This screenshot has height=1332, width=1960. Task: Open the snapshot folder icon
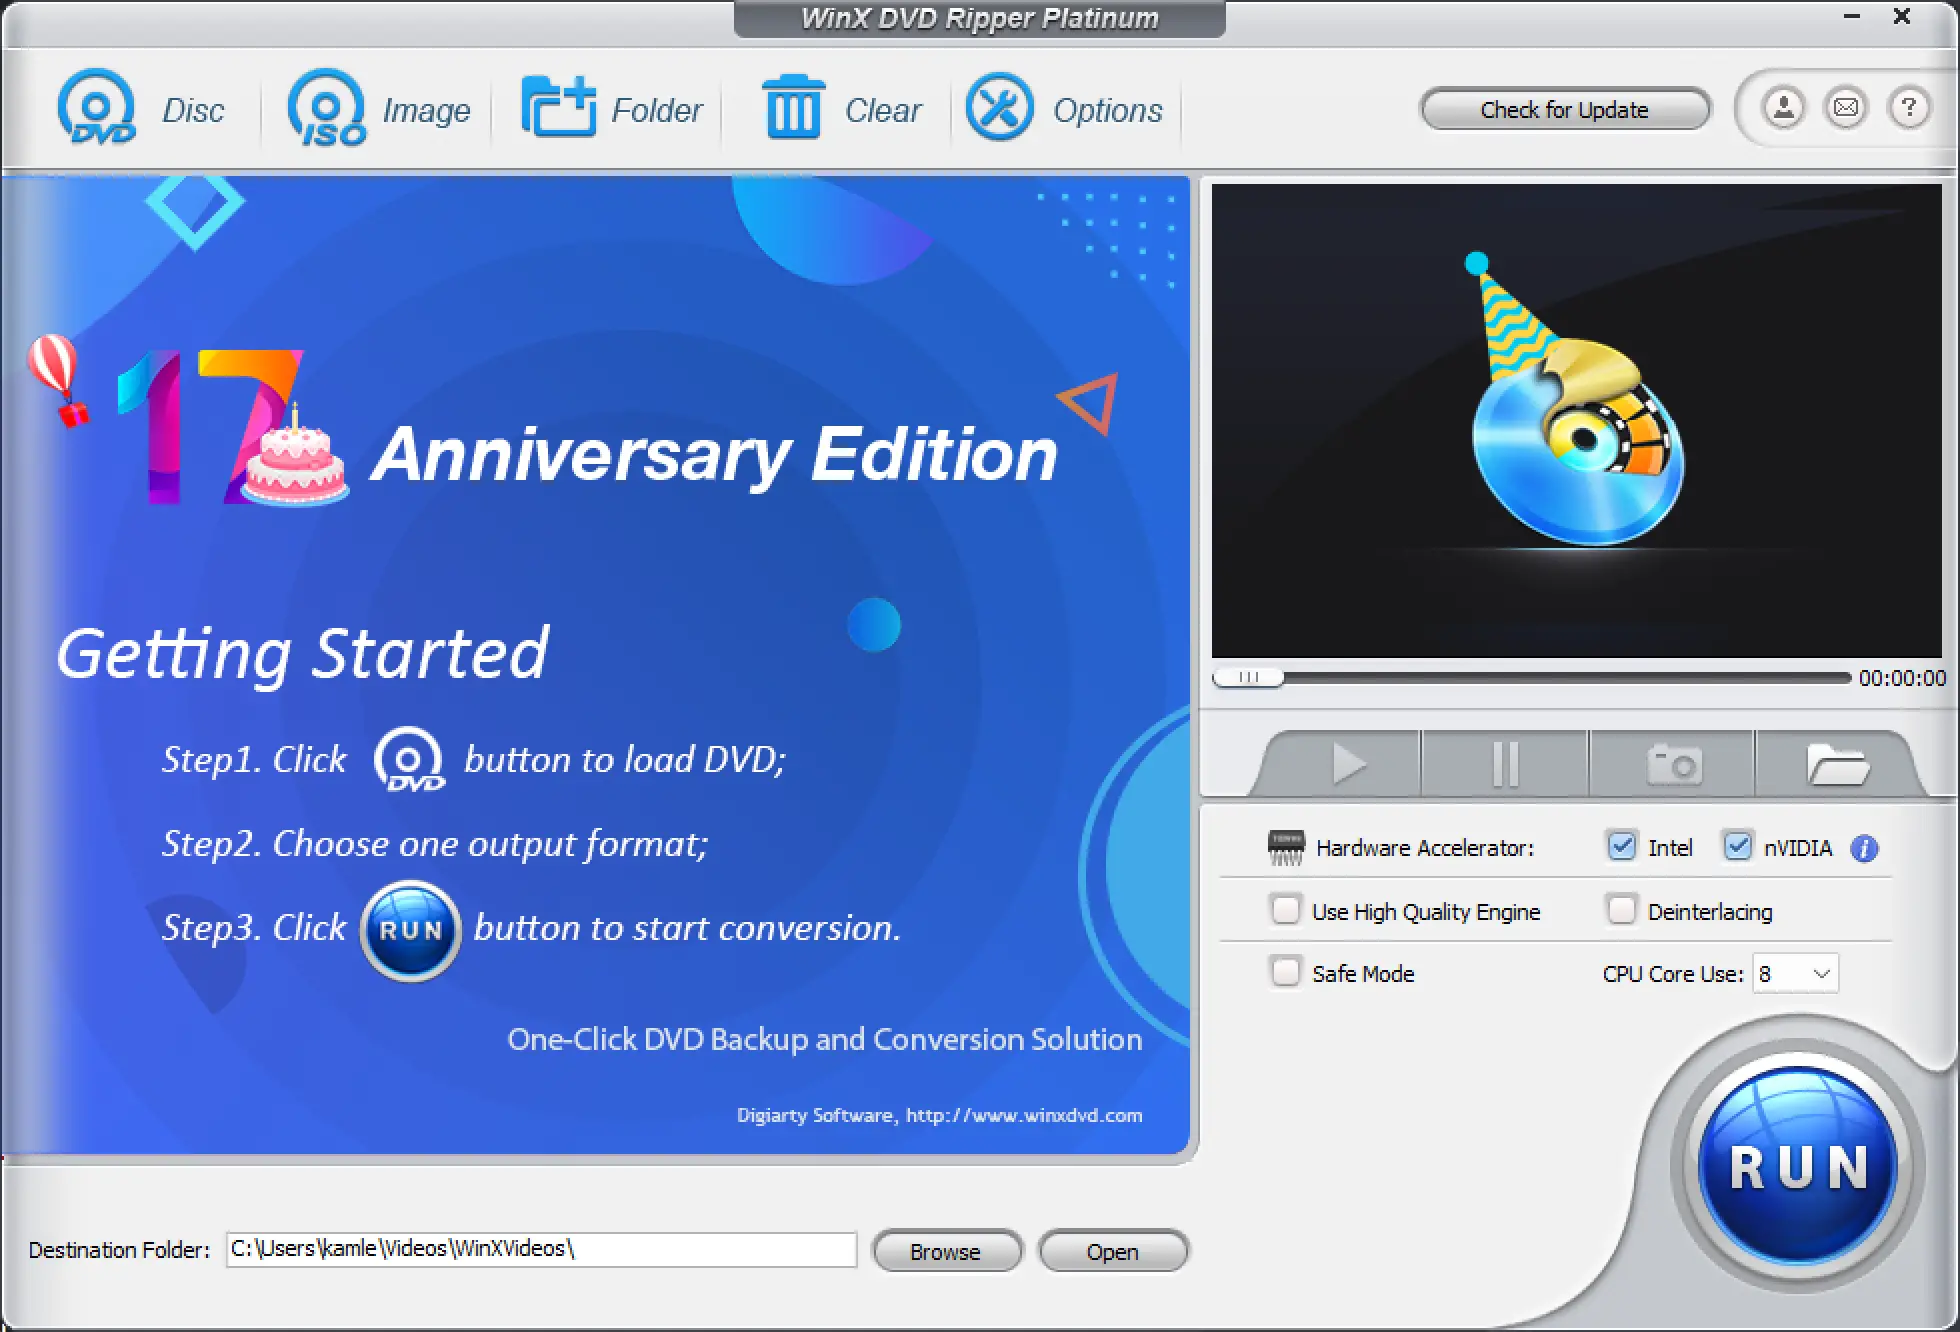pyautogui.click(x=1836, y=765)
